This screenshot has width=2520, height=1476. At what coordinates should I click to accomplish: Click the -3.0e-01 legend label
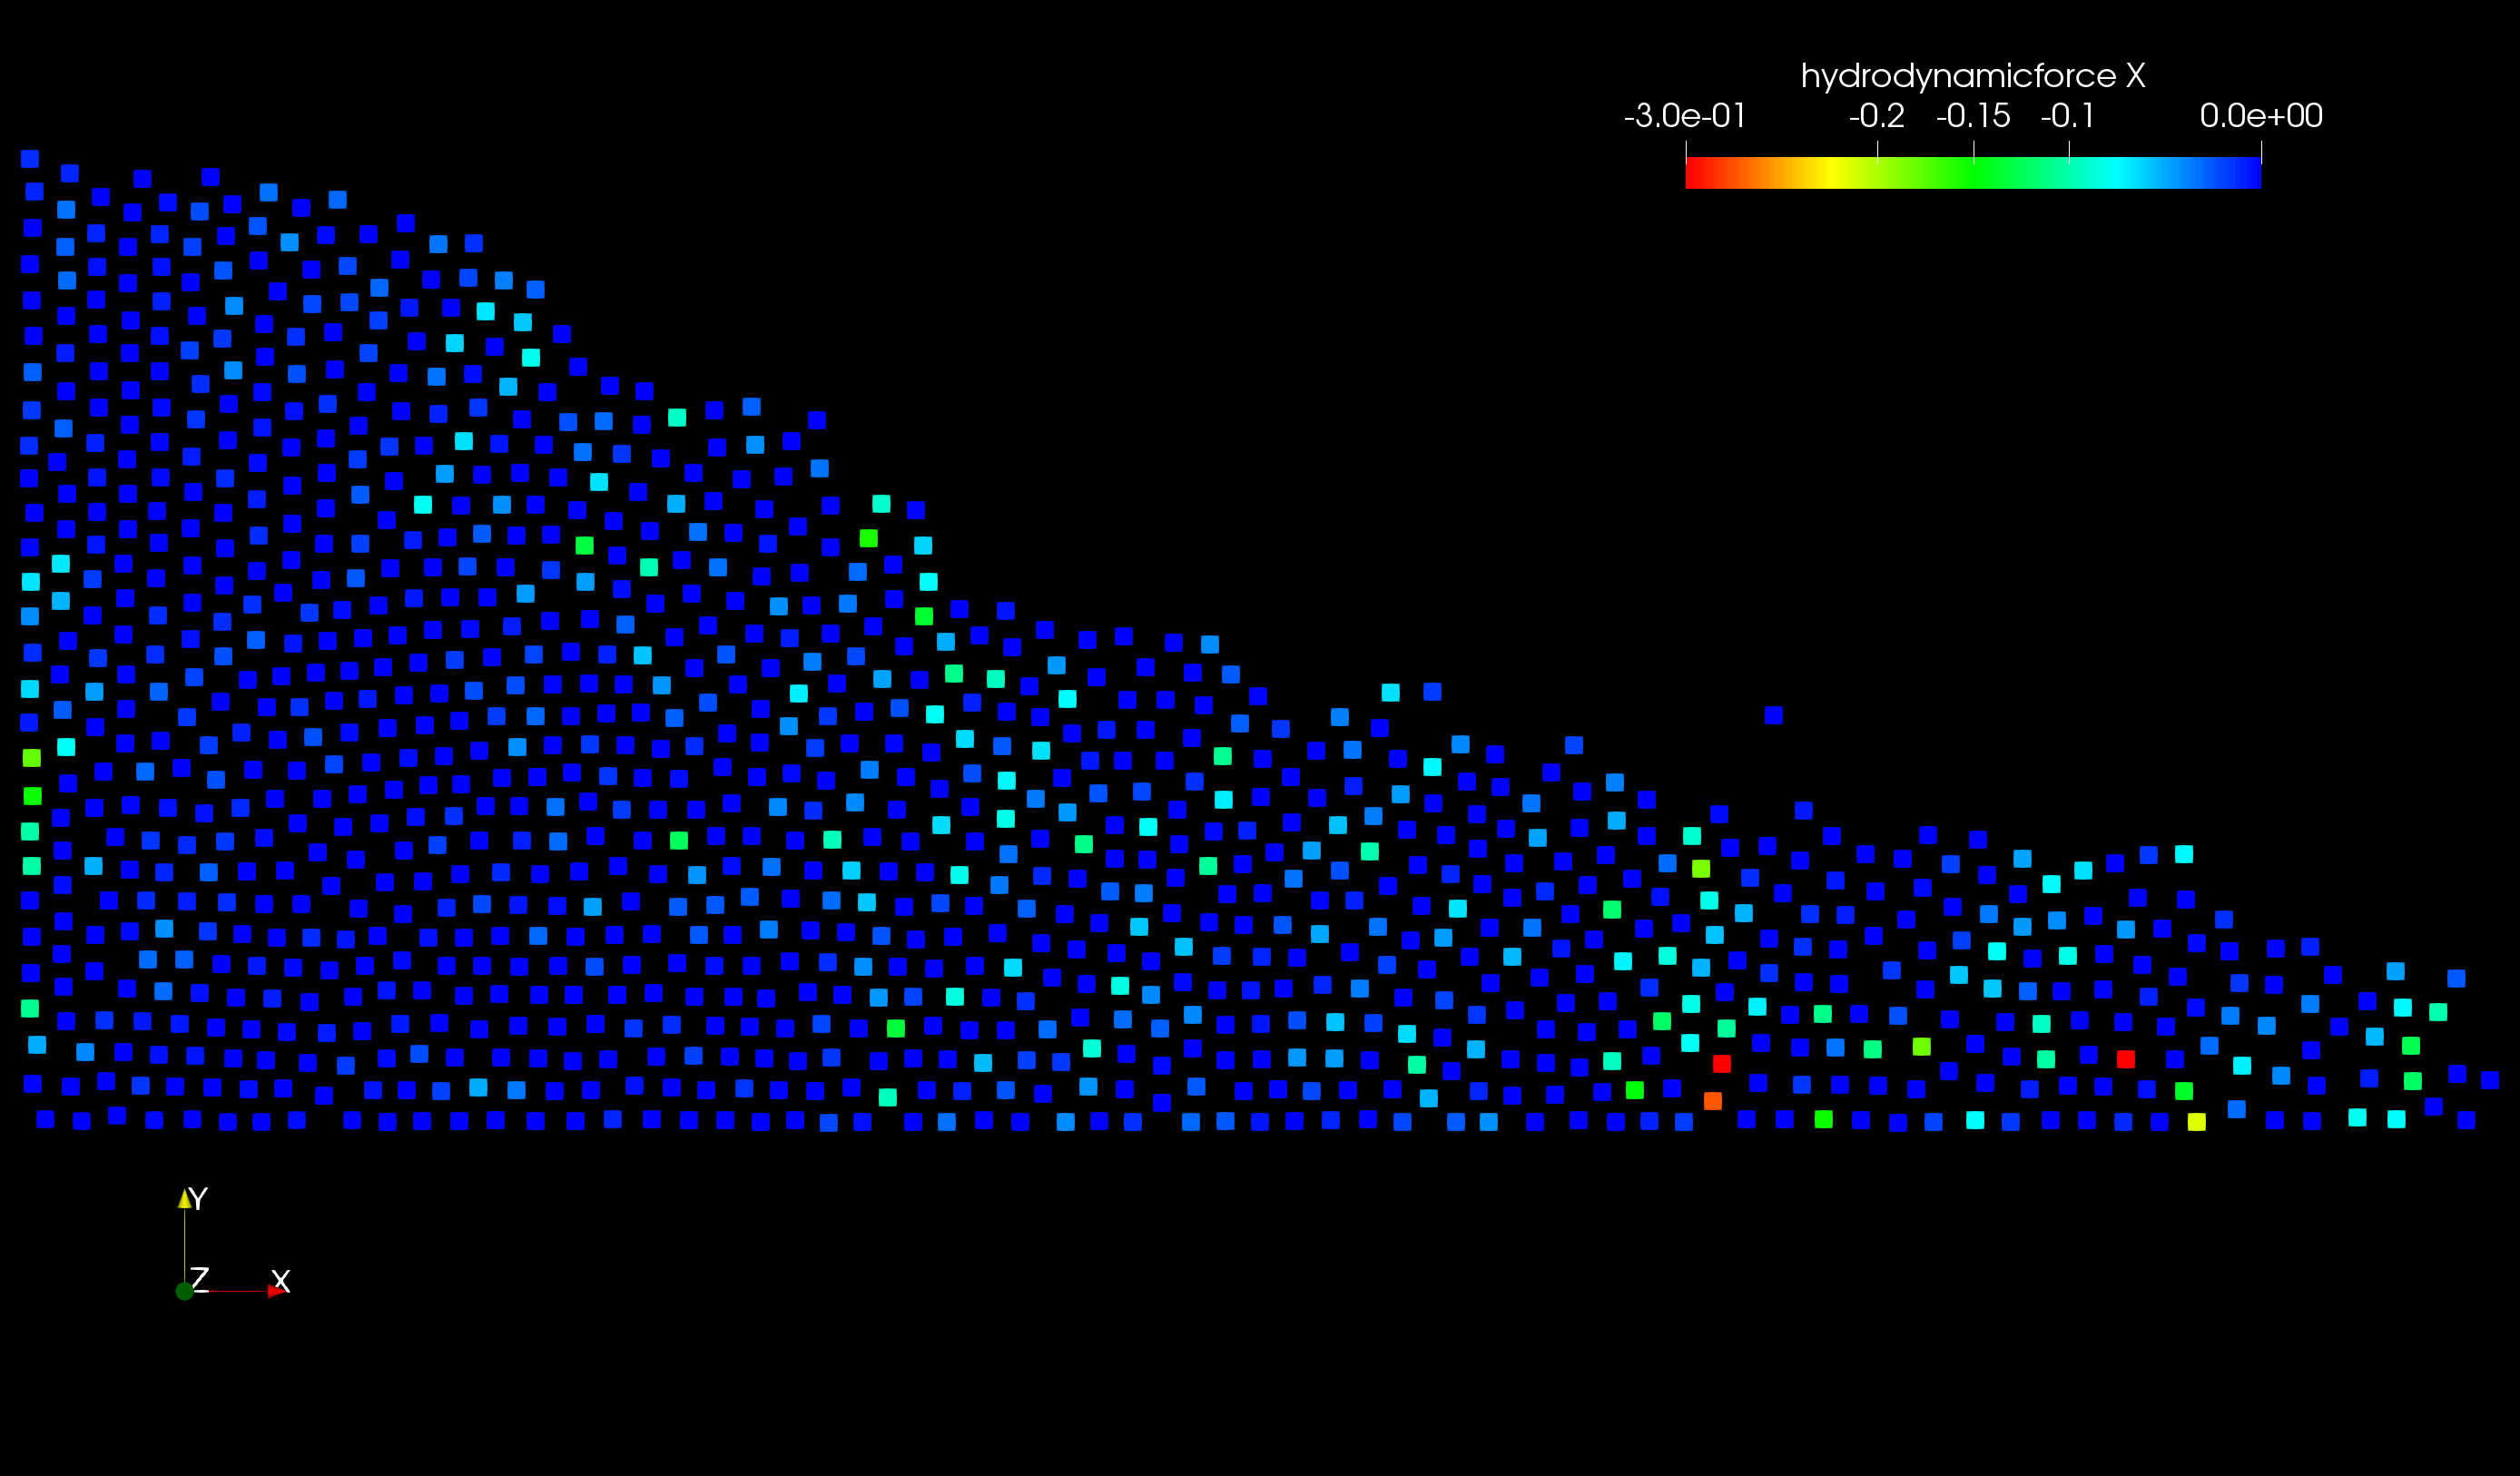(x=1685, y=116)
